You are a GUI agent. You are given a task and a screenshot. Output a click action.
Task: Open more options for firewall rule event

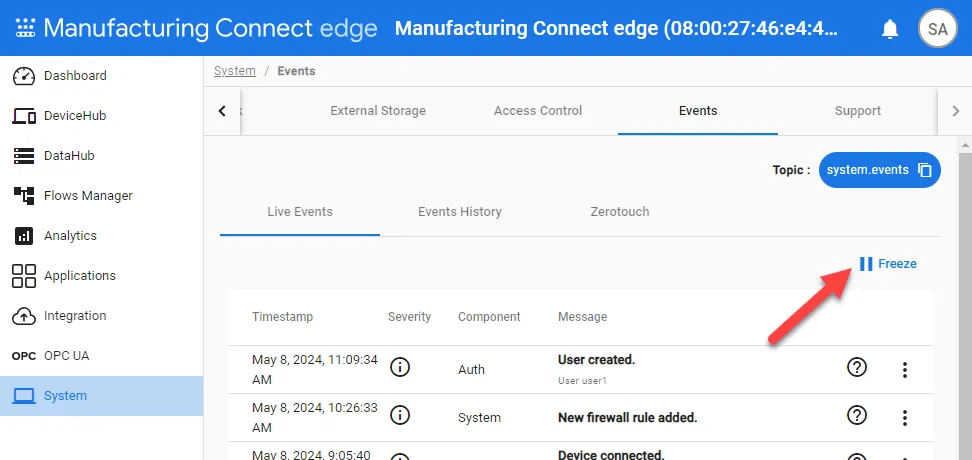[x=905, y=418]
